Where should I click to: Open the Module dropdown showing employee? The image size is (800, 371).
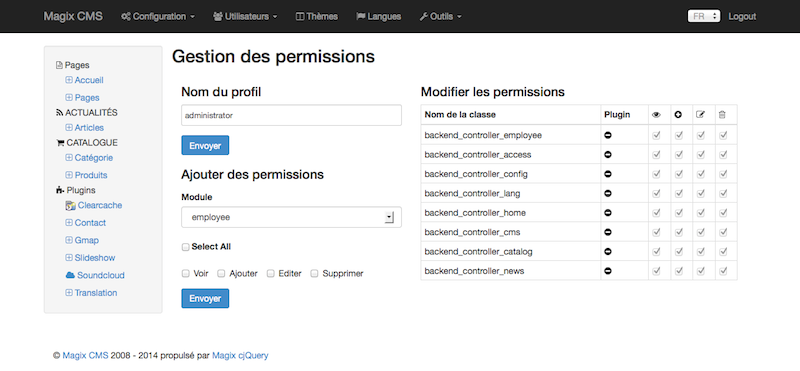(x=291, y=217)
